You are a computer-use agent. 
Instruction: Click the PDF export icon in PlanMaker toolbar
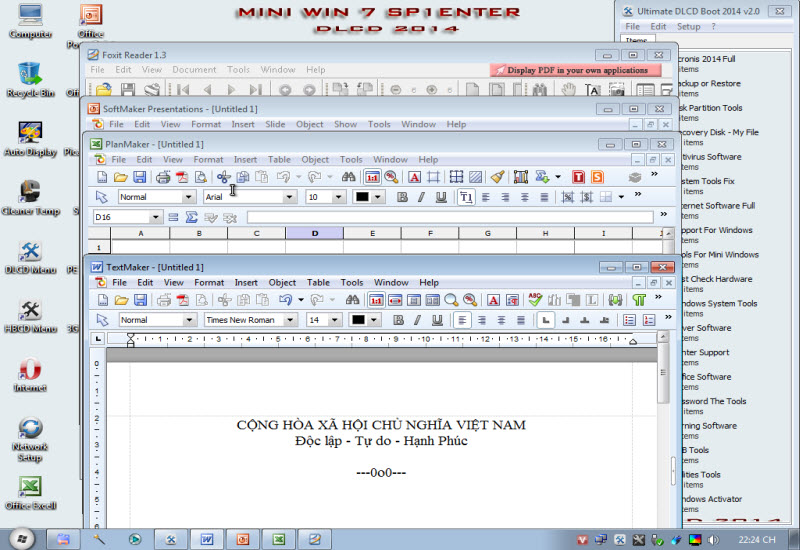tap(182, 177)
